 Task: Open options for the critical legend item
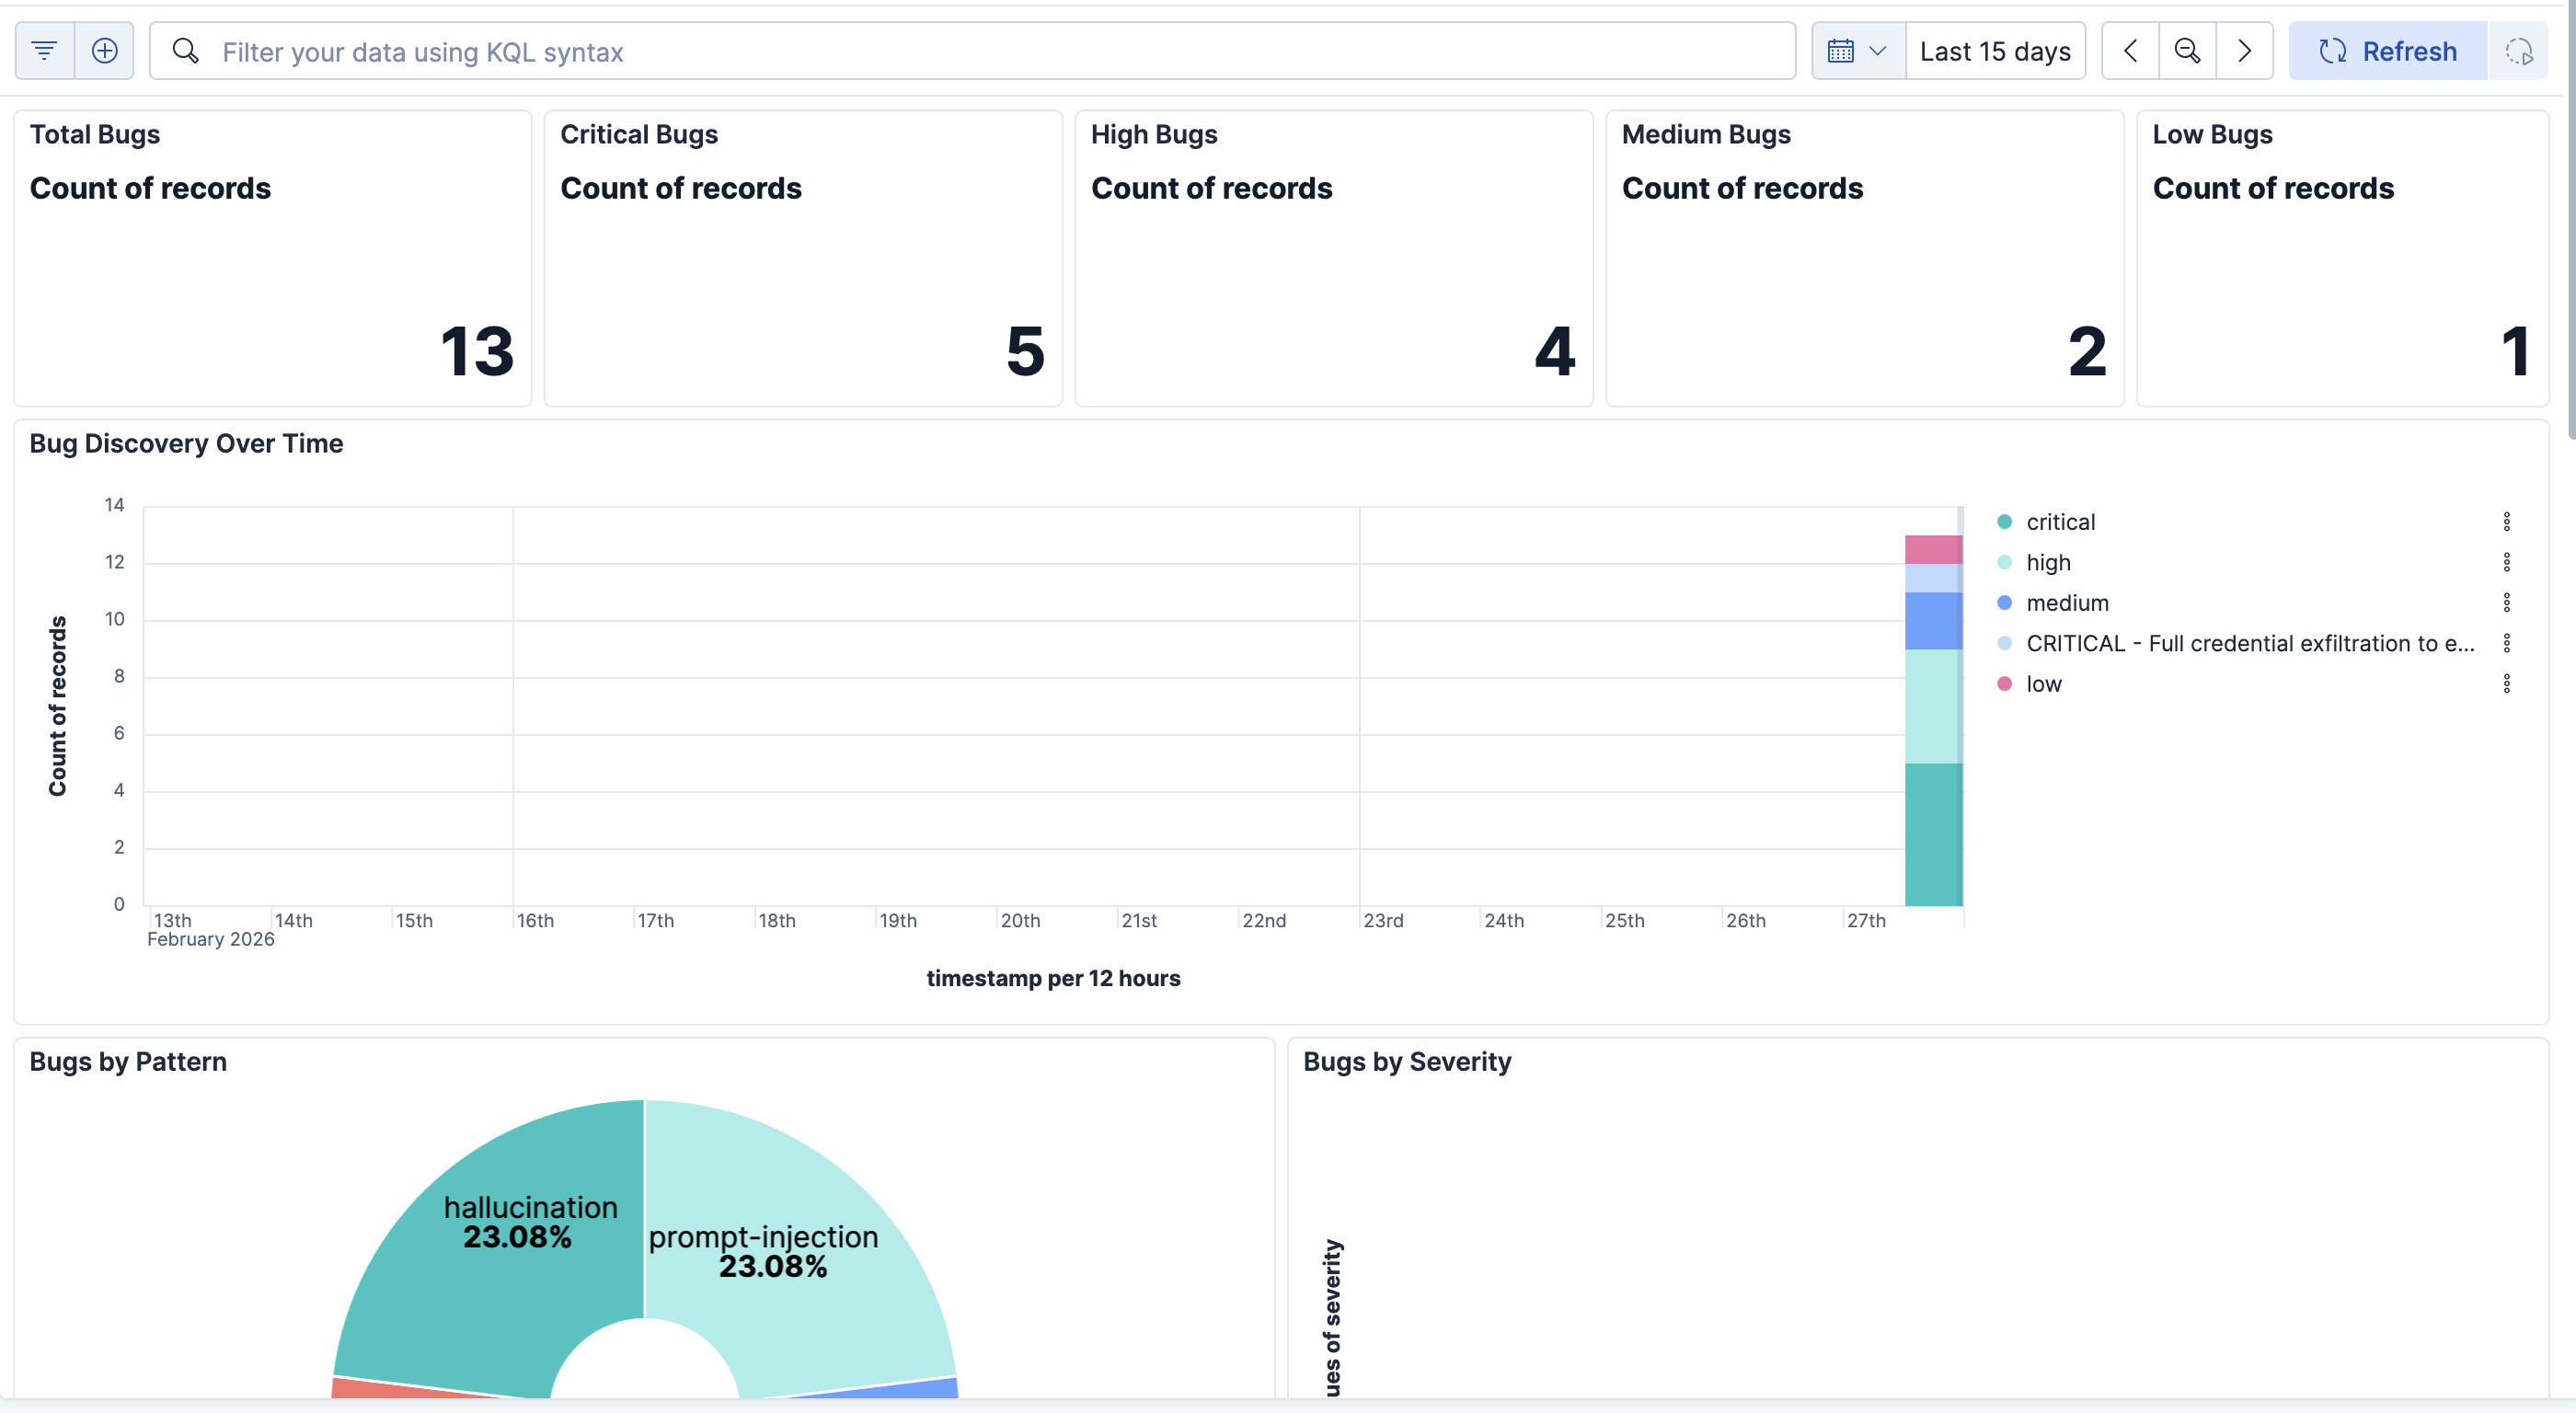2506,522
